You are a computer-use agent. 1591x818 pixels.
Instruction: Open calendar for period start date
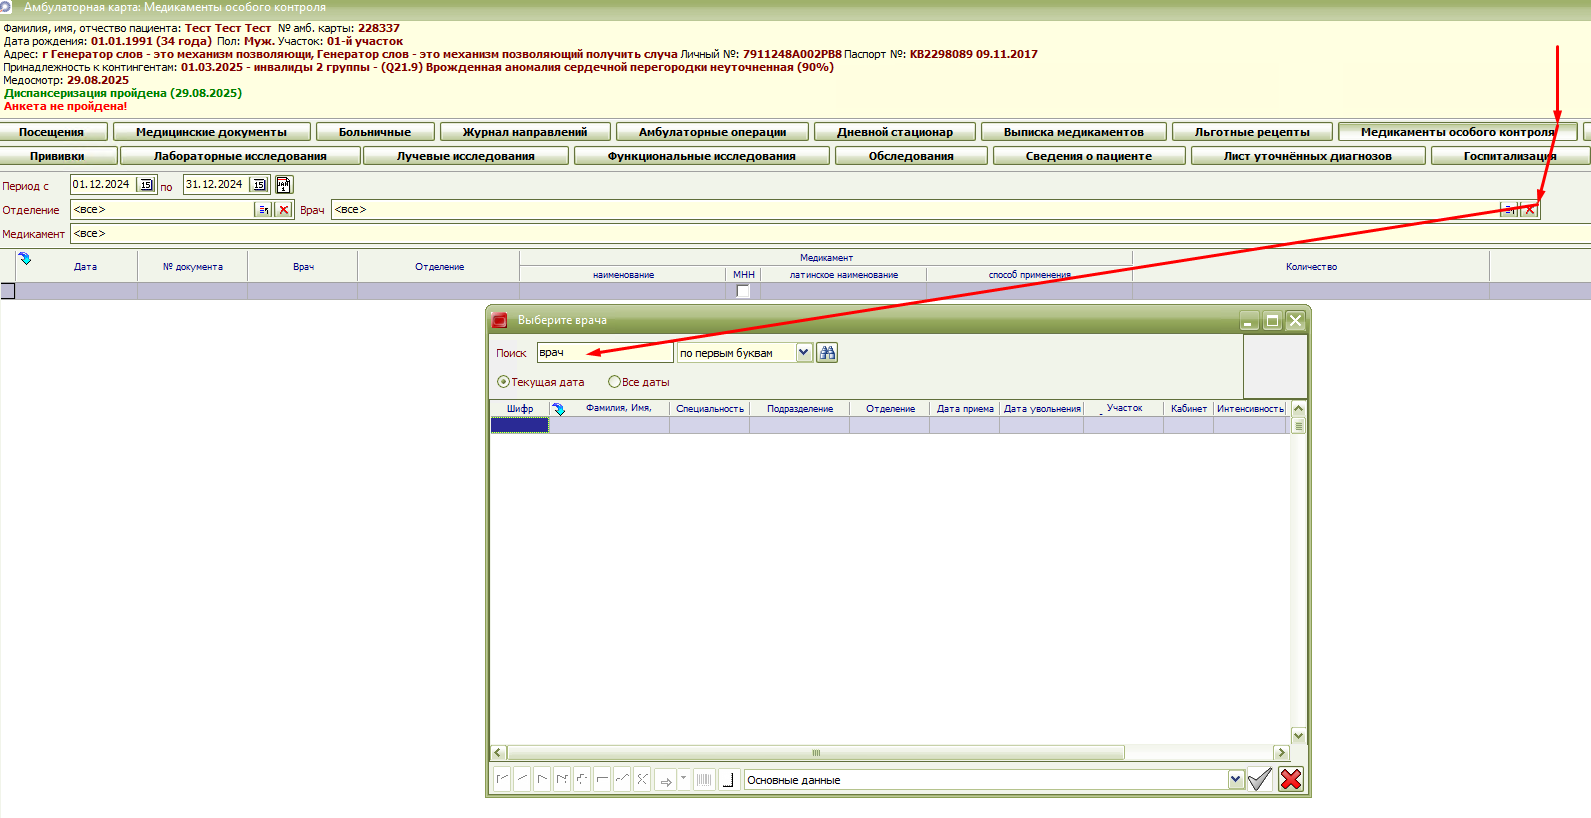tap(146, 185)
